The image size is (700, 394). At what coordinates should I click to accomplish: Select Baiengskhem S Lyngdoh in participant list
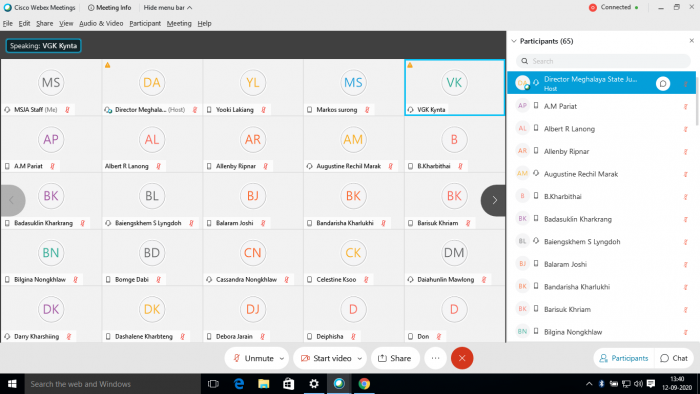(601, 241)
